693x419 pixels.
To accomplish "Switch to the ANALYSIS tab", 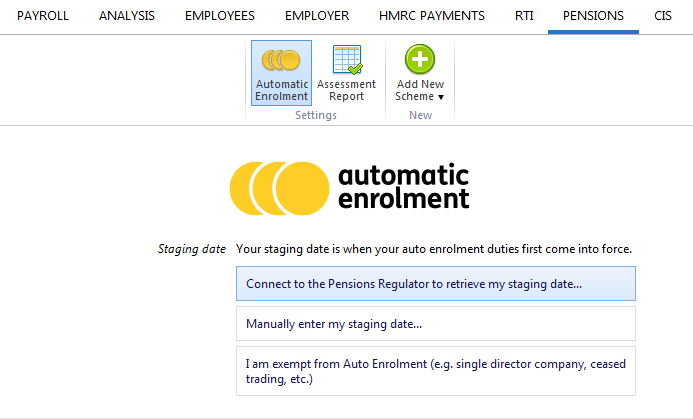I will (127, 16).
